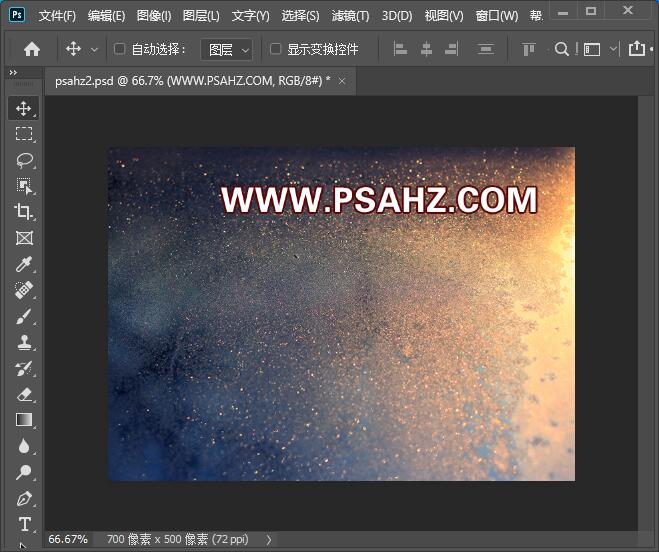Image resolution: width=659 pixels, height=552 pixels.
Task: Click the align right edges icon
Action: click(x=452, y=49)
